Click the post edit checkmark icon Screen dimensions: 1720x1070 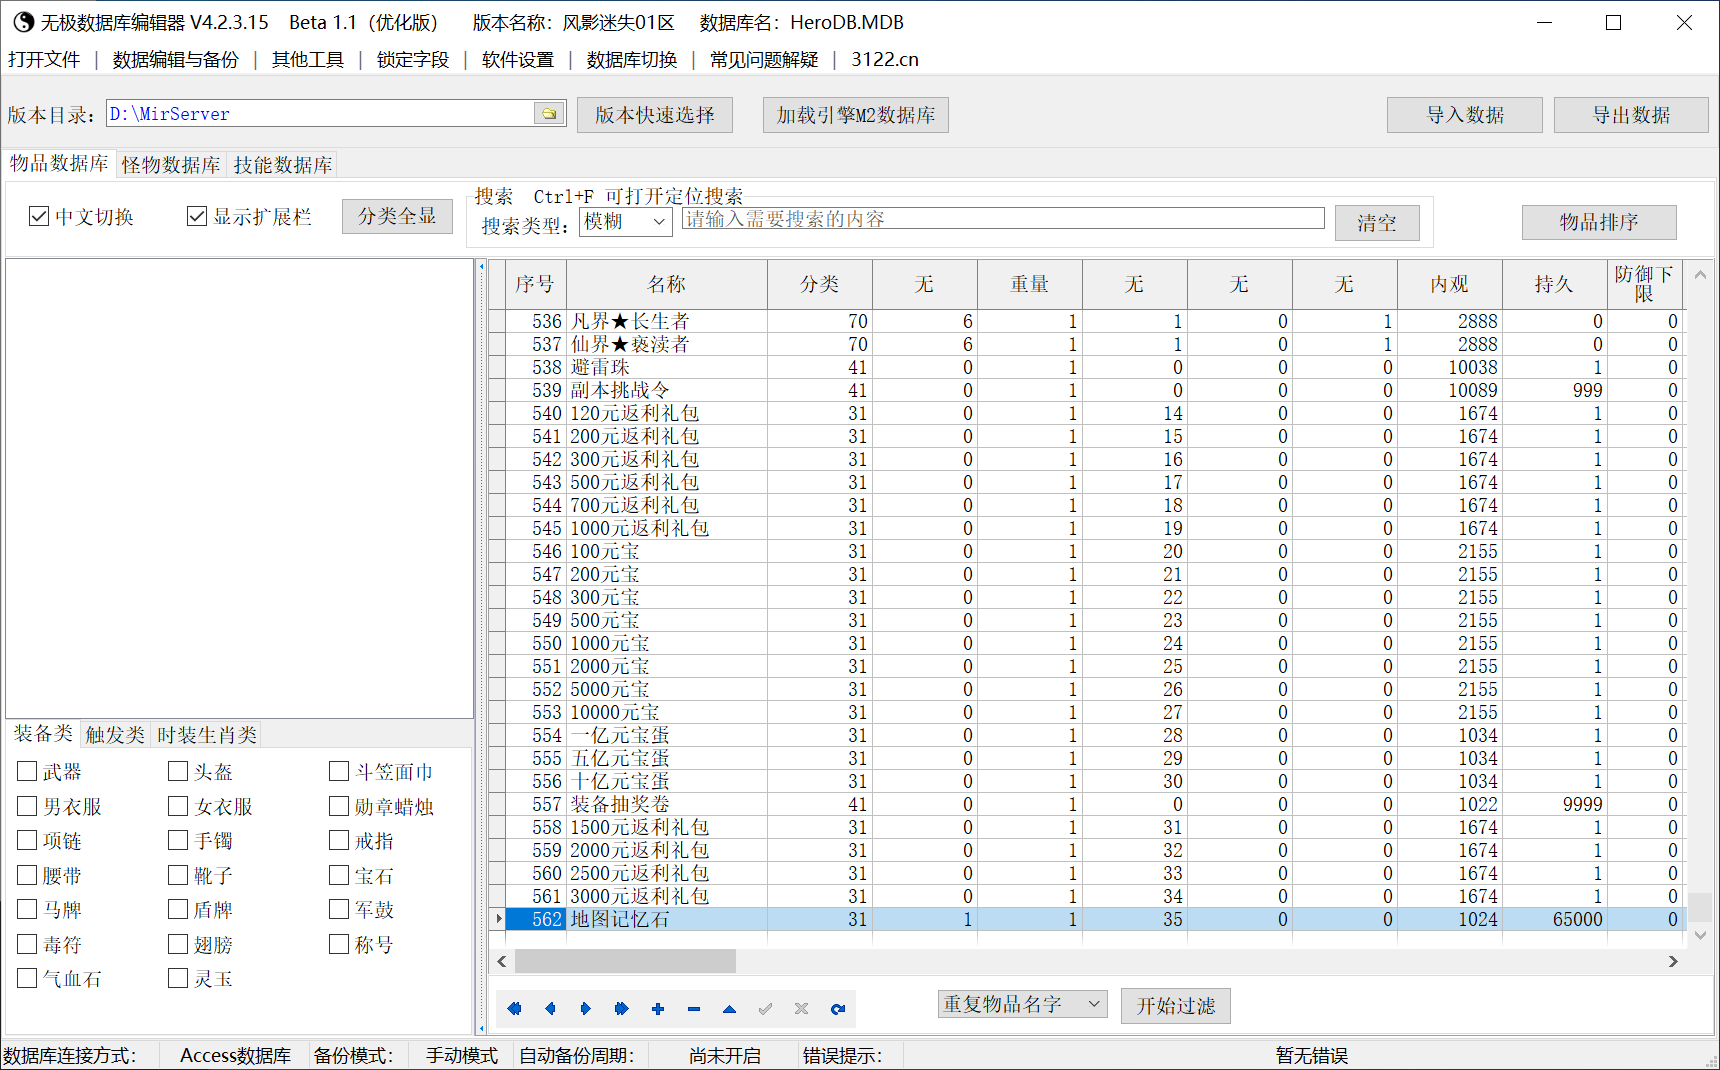[766, 1009]
